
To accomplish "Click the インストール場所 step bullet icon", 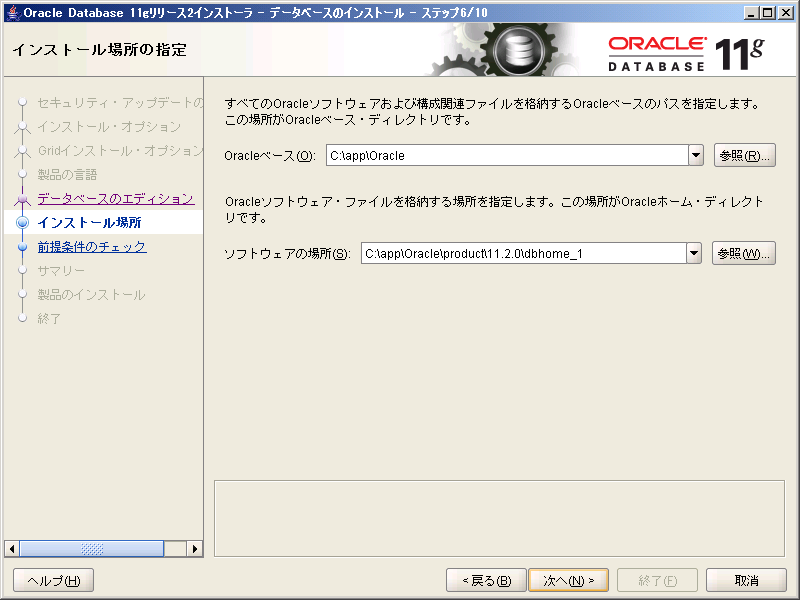I will tap(22, 223).
